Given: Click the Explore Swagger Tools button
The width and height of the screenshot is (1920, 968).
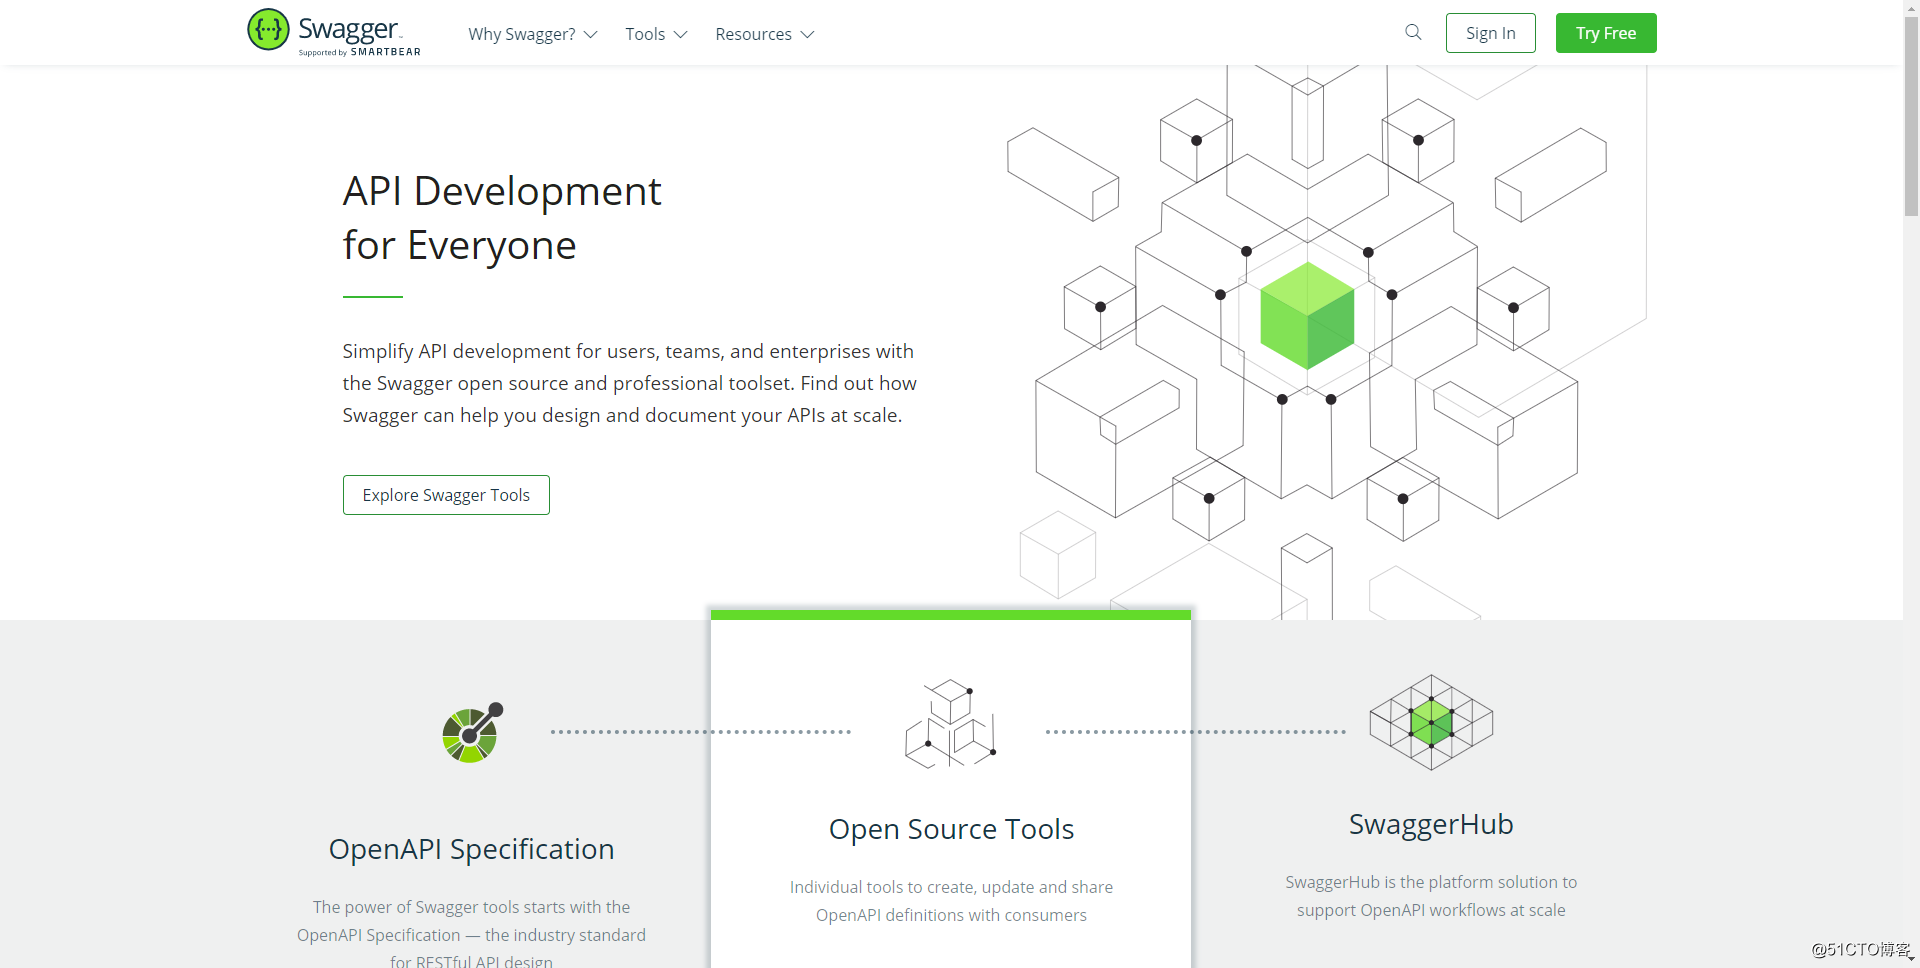Looking at the screenshot, I should tap(446, 495).
